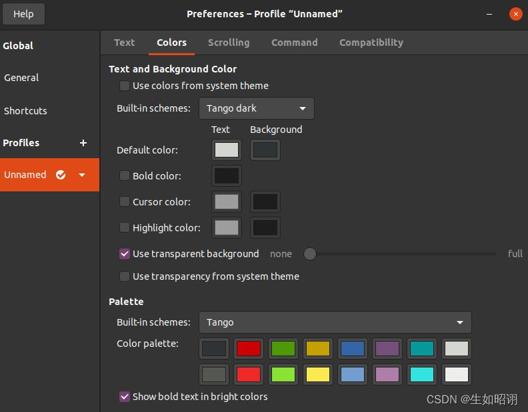Enable Use colors from system theme
Viewport: 528px width, 412px height.
pos(124,85)
